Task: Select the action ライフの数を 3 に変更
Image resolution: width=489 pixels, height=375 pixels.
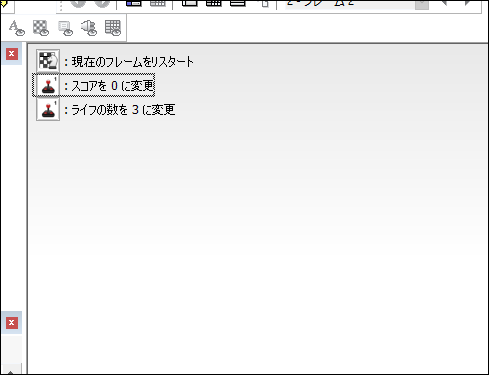Action: (x=123, y=110)
